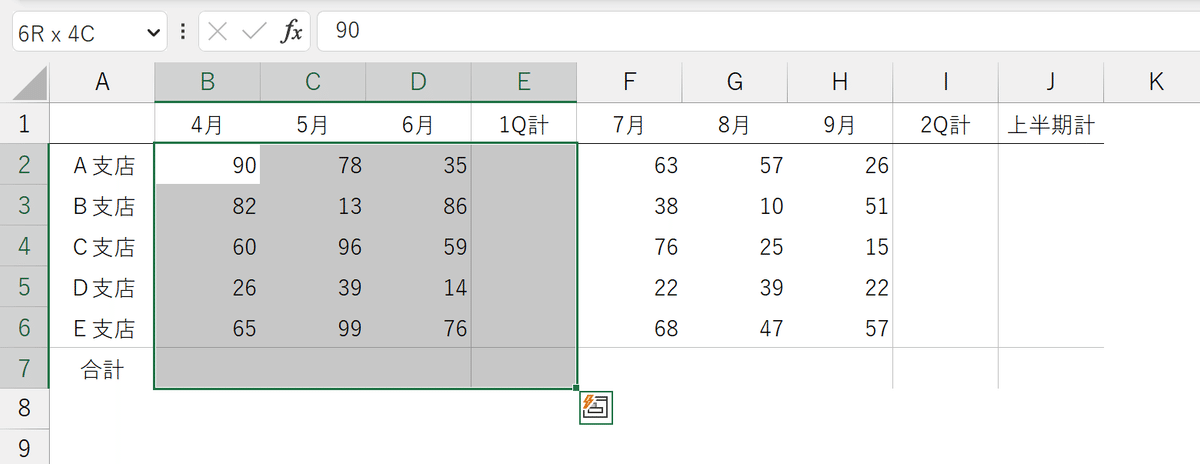Image resolution: width=1200 pixels, height=464 pixels.
Task: Click inside the formula bar showing 90
Action: [700, 32]
